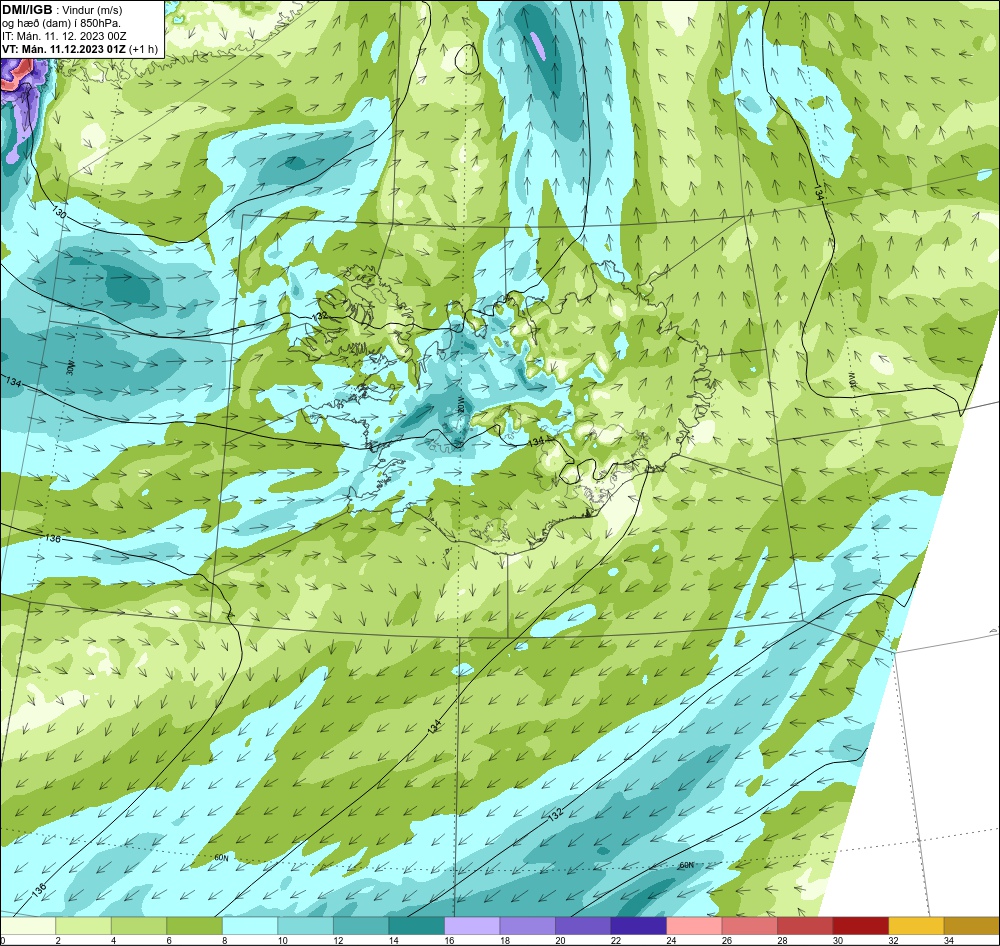Select legend scale value '8'
The image size is (1000, 946).
tap(224, 940)
